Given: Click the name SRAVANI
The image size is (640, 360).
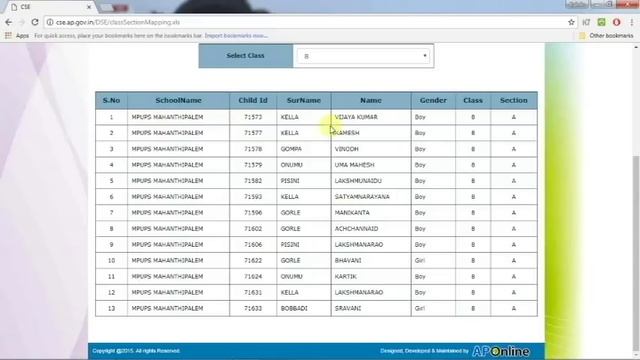Looking at the screenshot, I should click(348, 309).
